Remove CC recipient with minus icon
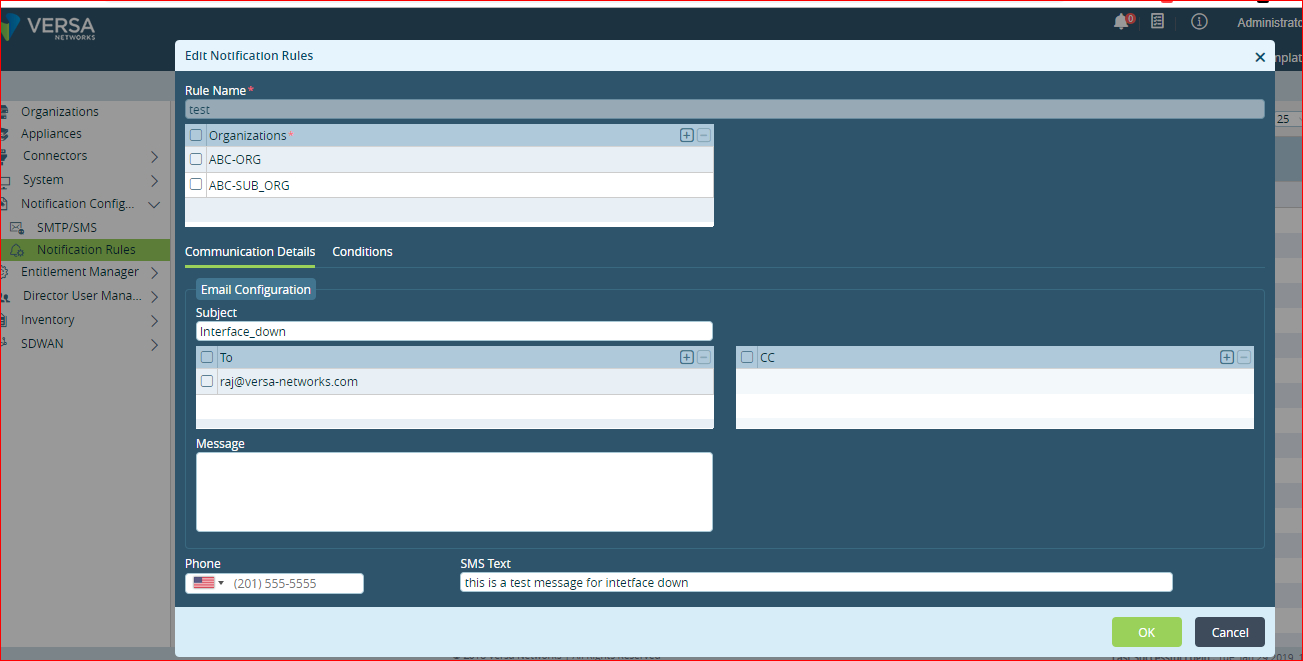1303x661 pixels. [x=1243, y=357]
